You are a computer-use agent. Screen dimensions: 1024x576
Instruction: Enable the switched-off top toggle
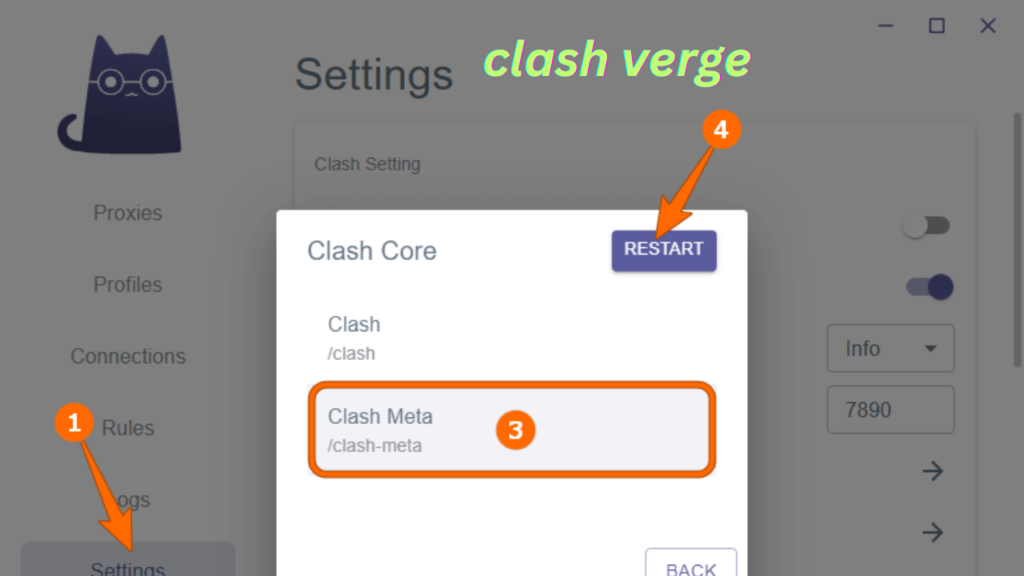[x=926, y=226]
